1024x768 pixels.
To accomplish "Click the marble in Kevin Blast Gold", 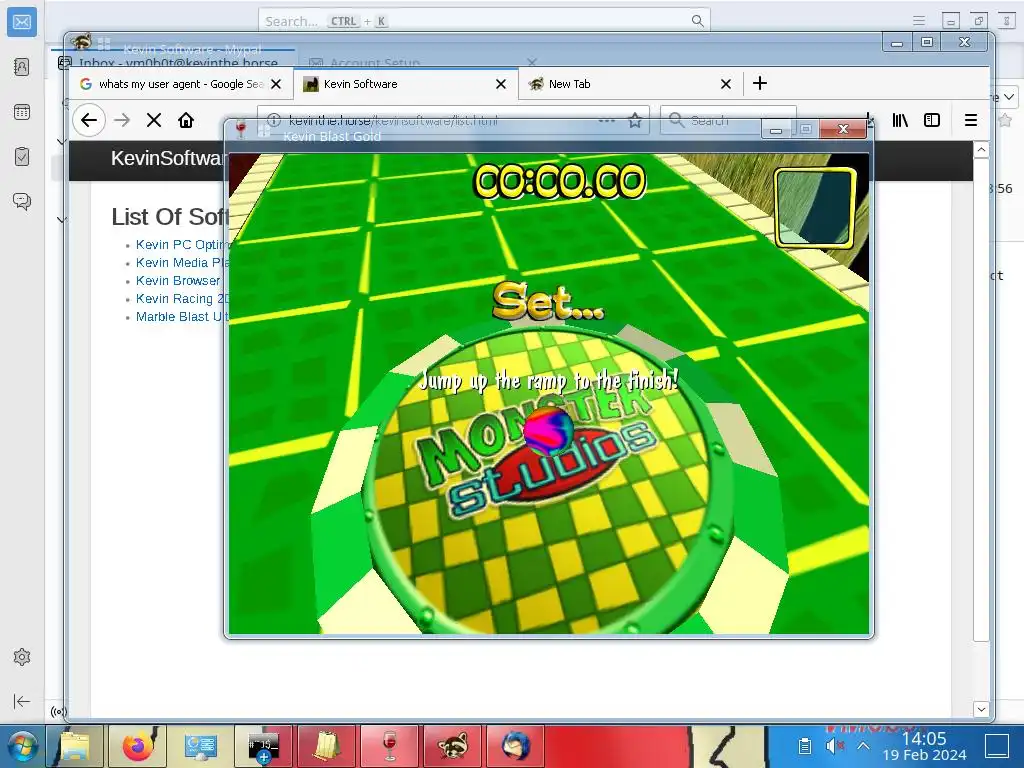I will coord(549,430).
